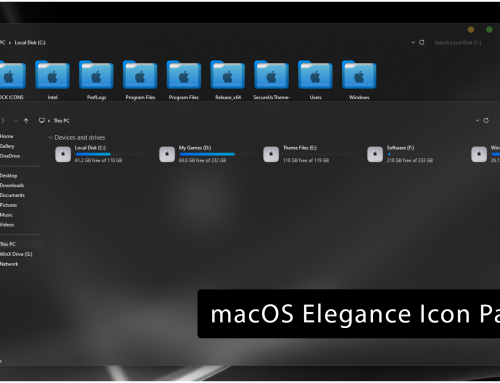The height and width of the screenshot is (383, 500).
Task: Open Pictures in the sidebar
Action: click(9, 205)
